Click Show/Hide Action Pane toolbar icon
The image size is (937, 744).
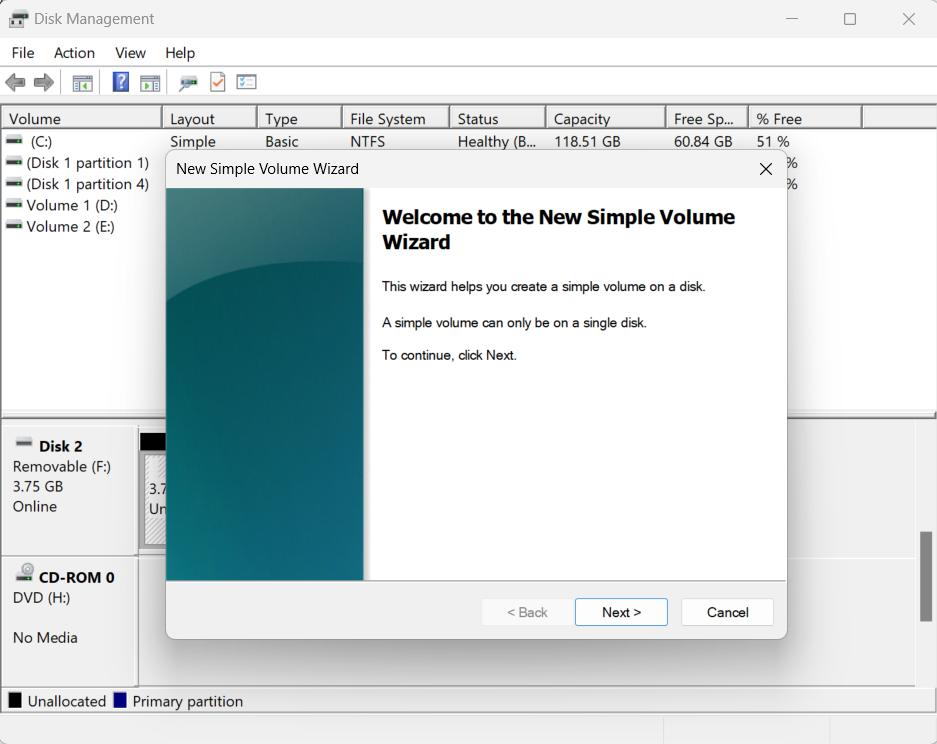point(150,82)
